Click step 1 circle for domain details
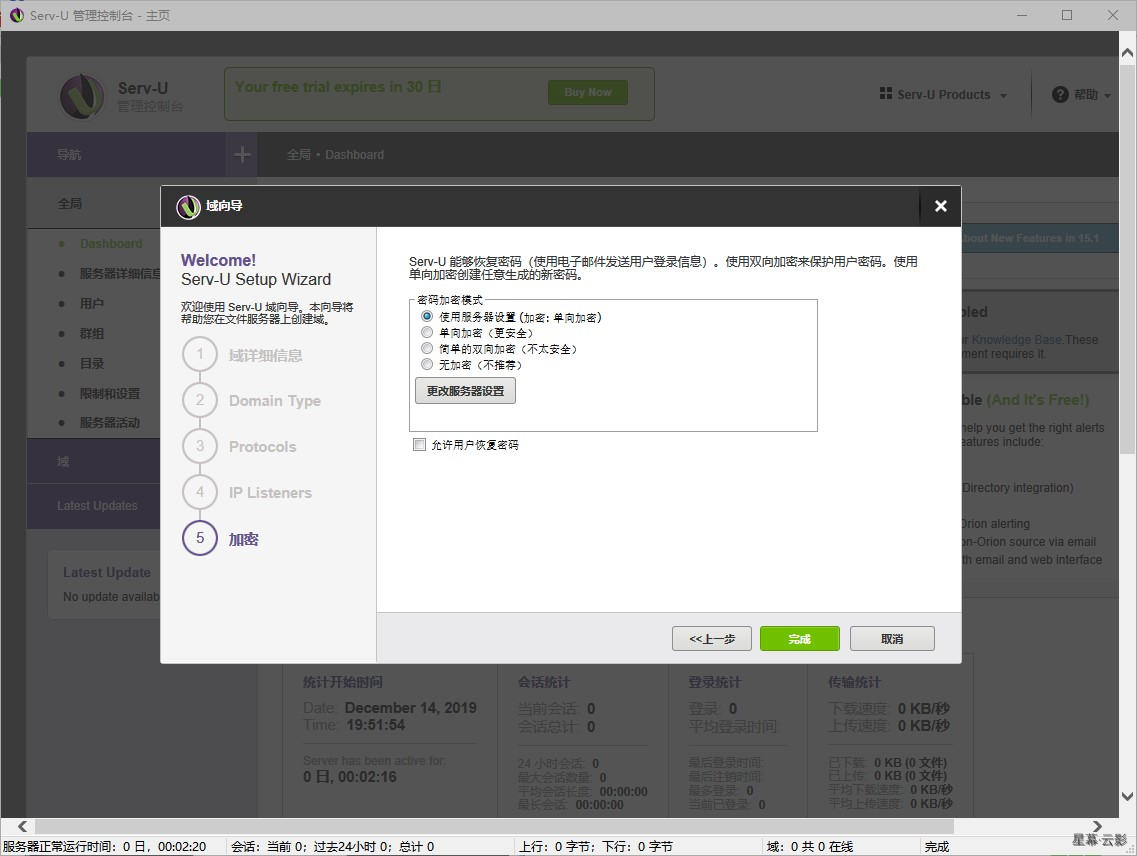Viewport: 1137px width, 856px height. pyautogui.click(x=200, y=355)
